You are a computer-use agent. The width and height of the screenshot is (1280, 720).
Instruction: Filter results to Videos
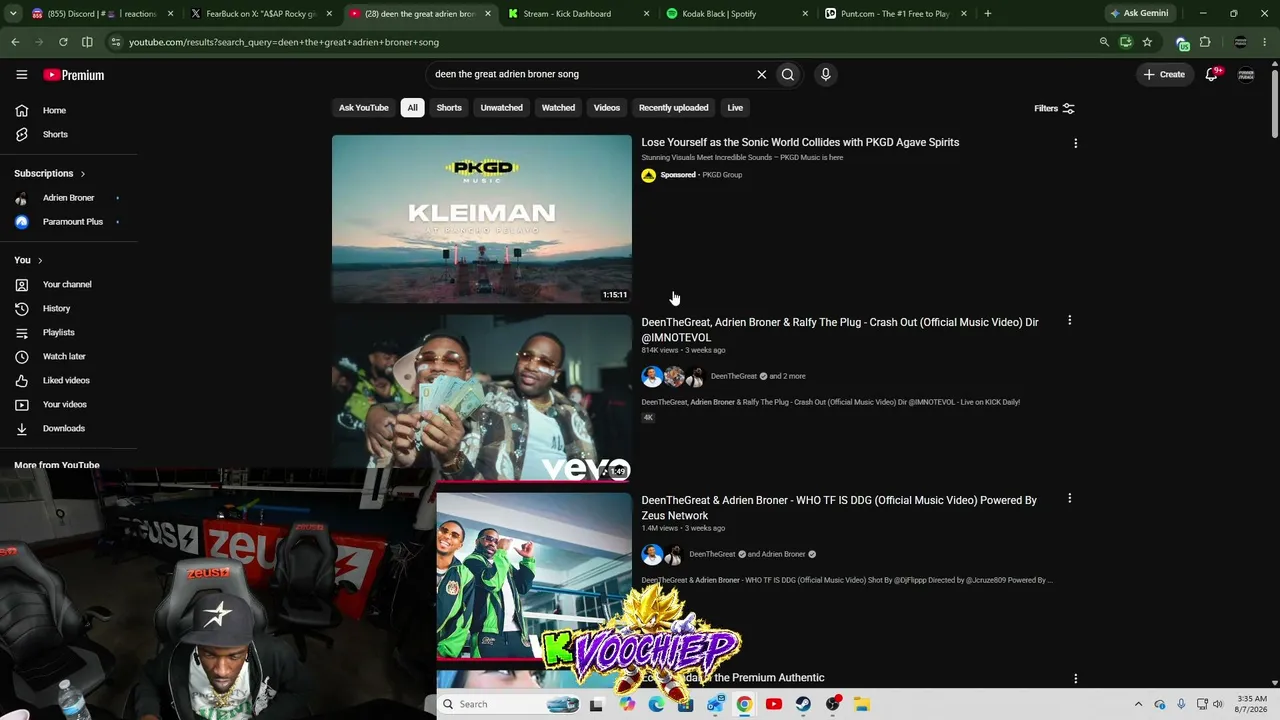pos(607,108)
